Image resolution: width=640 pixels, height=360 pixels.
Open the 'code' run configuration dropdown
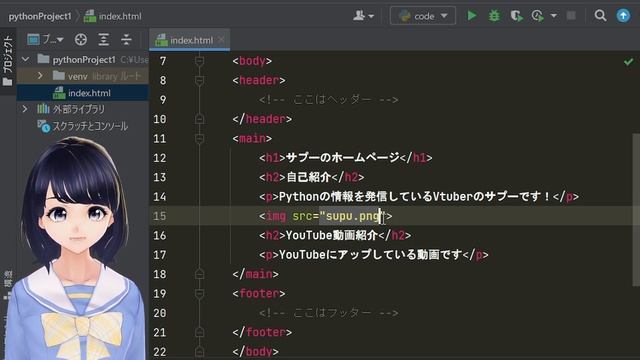tap(422, 16)
